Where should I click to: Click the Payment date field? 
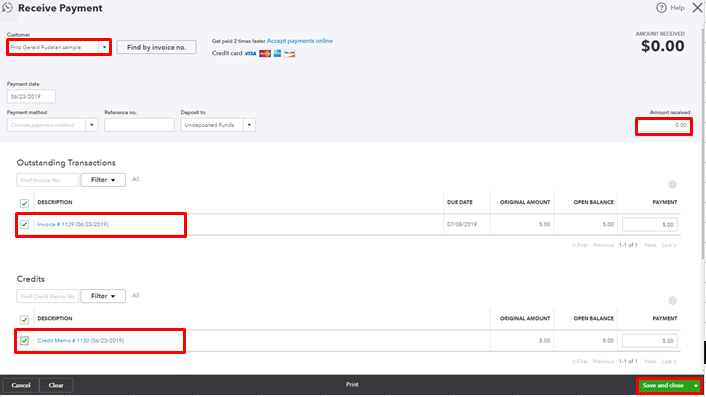click(x=31, y=96)
